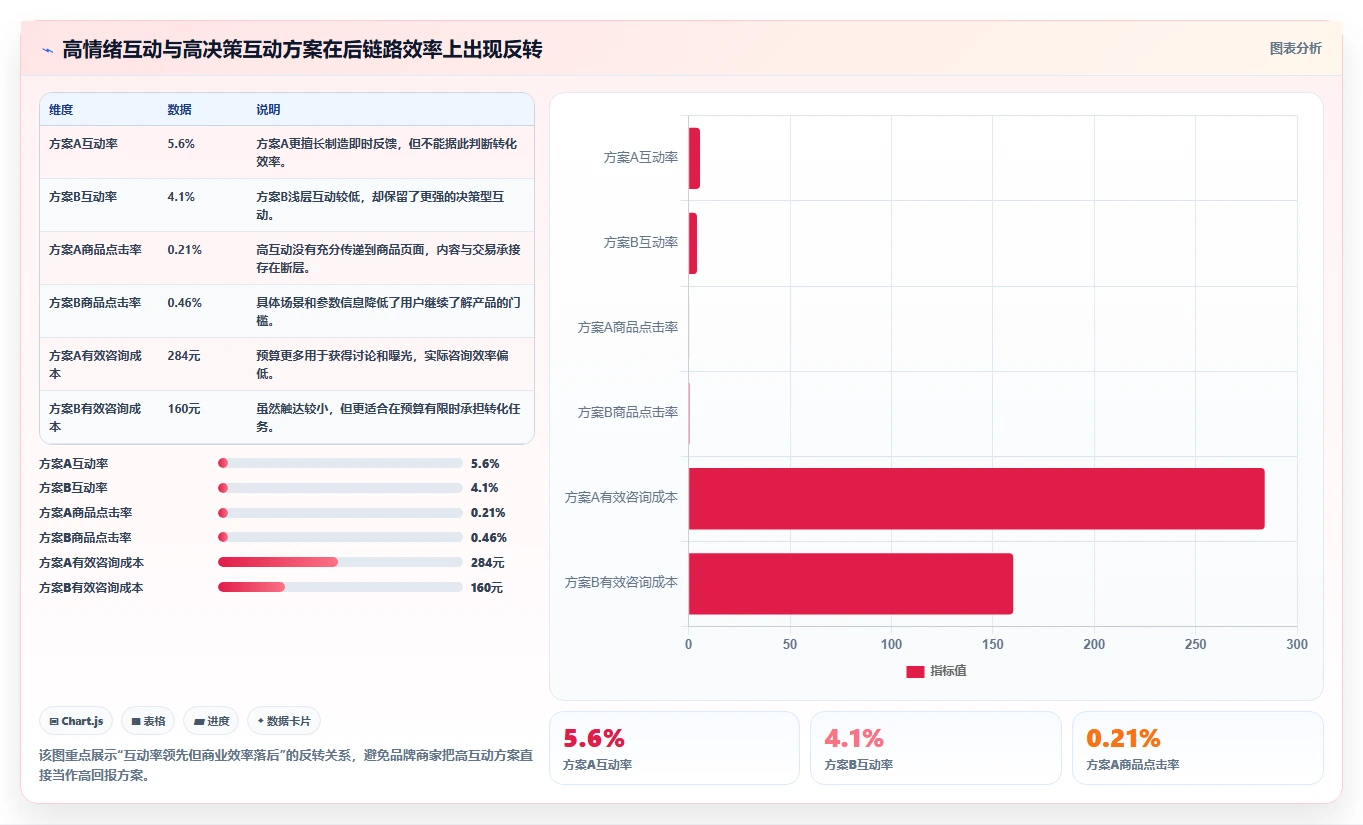Select the 方案A商品点击率 table row label

tap(95, 250)
